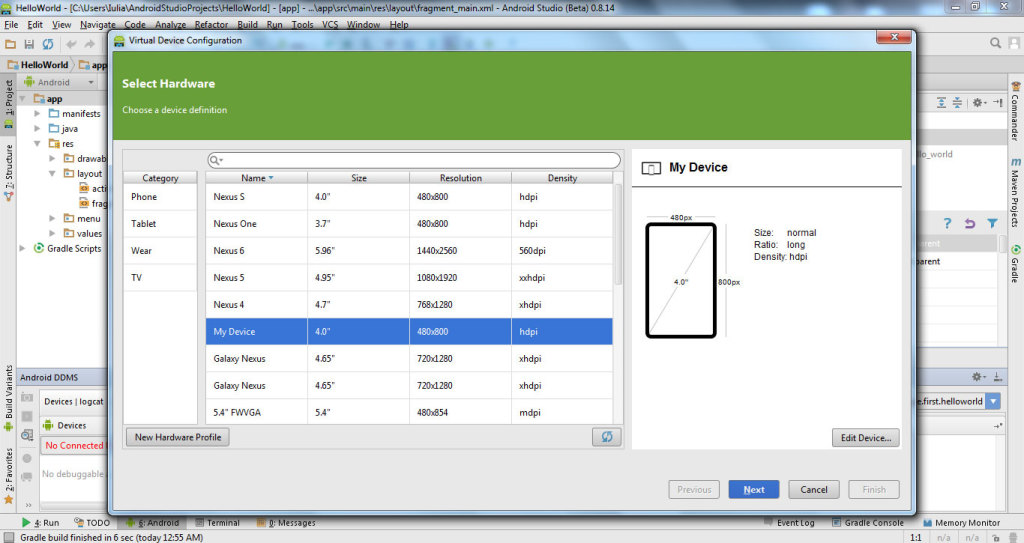Image resolution: width=1024 pixels, height=543 pixels.
Task: Click the expand all icon in right panel
Action: [941, 103]
